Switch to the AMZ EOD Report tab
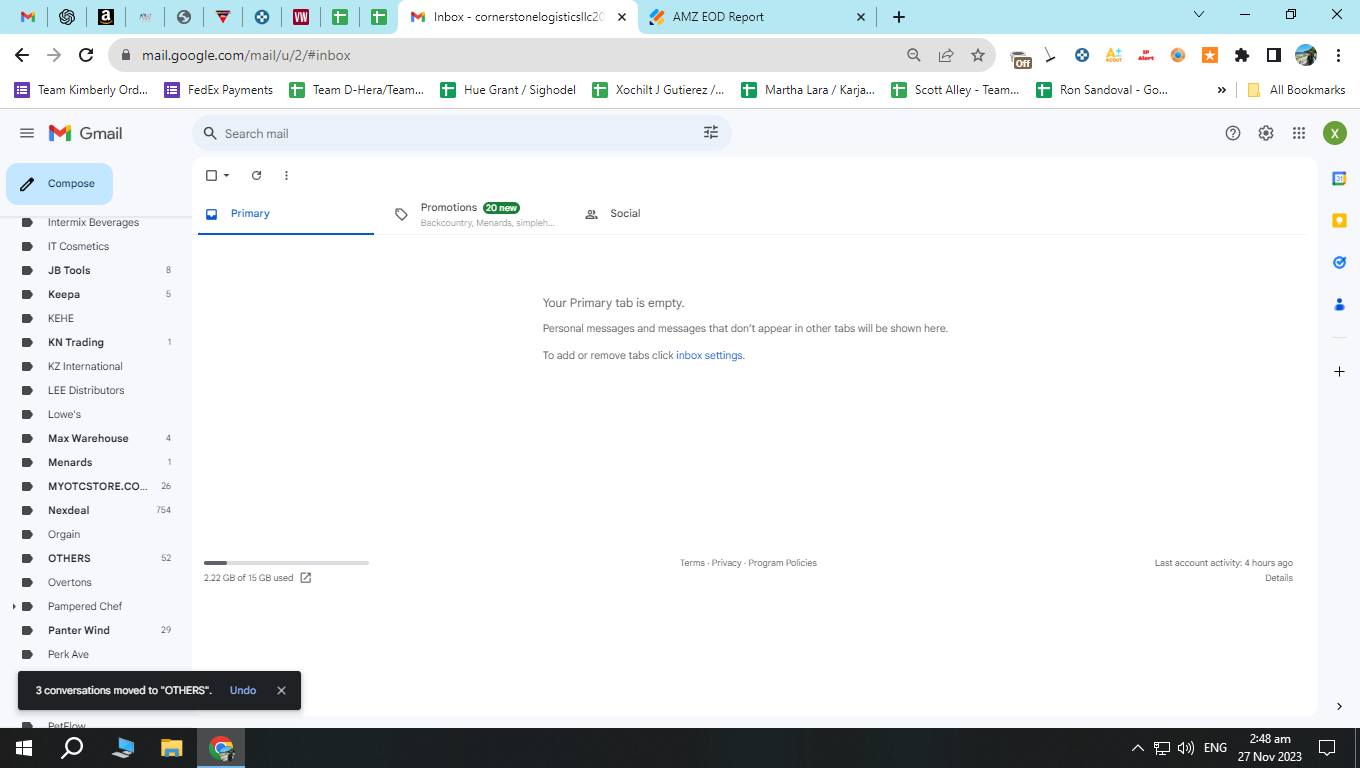Viewport: 1360px width, 768px height. pos(756,17)
